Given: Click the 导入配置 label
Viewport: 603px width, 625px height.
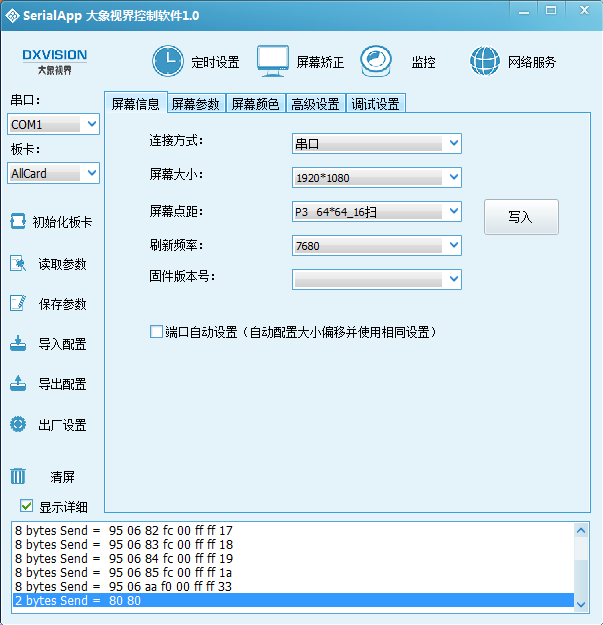Looking at the screenshot, I should pyautogui.click(x=63, y=344).
